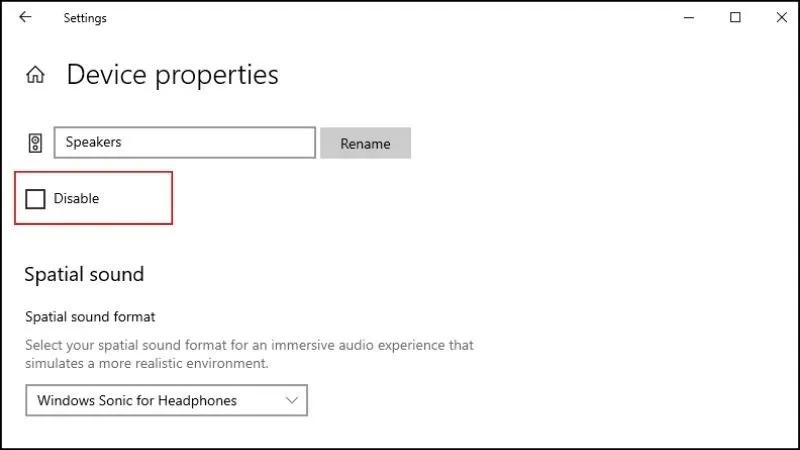The height and width of the screenshot is (450, 800).
Task: Click the spatial sound description paragraph
Action: pos(249,354)
